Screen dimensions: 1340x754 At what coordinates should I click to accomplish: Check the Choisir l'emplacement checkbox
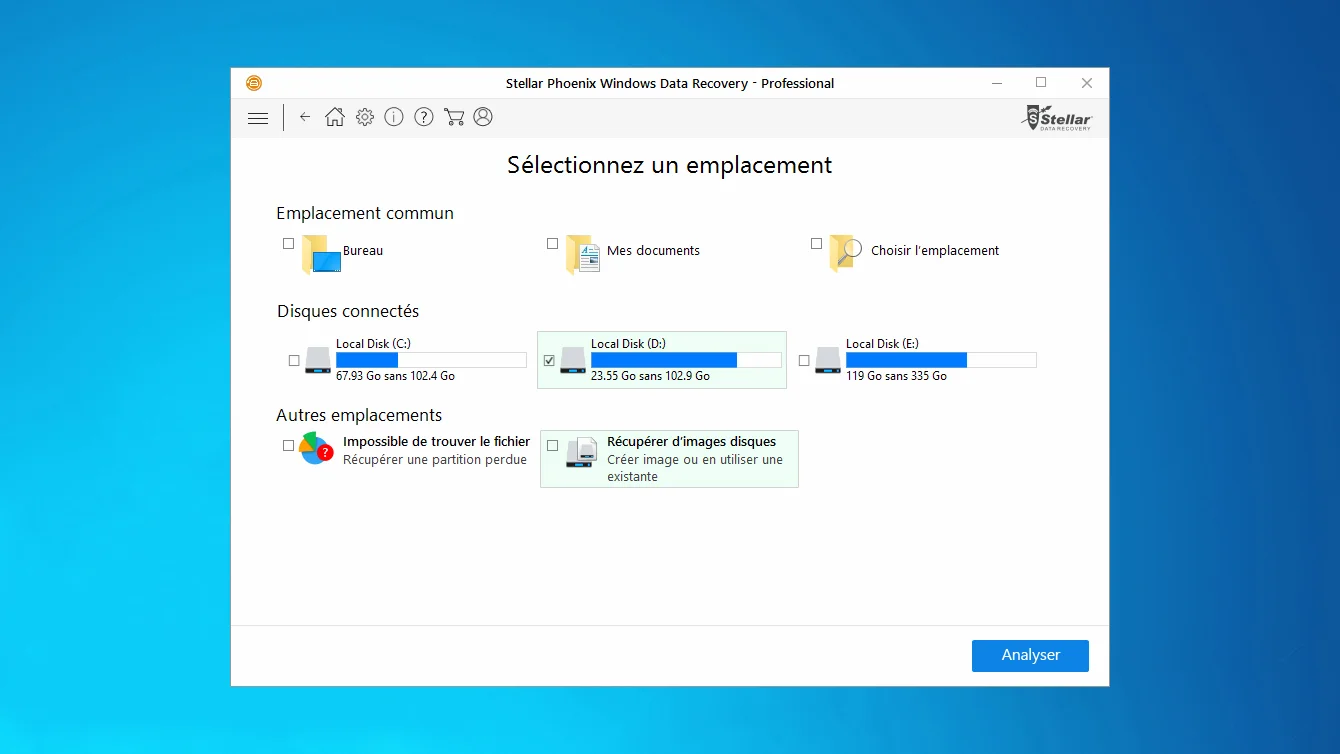[x=816, y=243]
